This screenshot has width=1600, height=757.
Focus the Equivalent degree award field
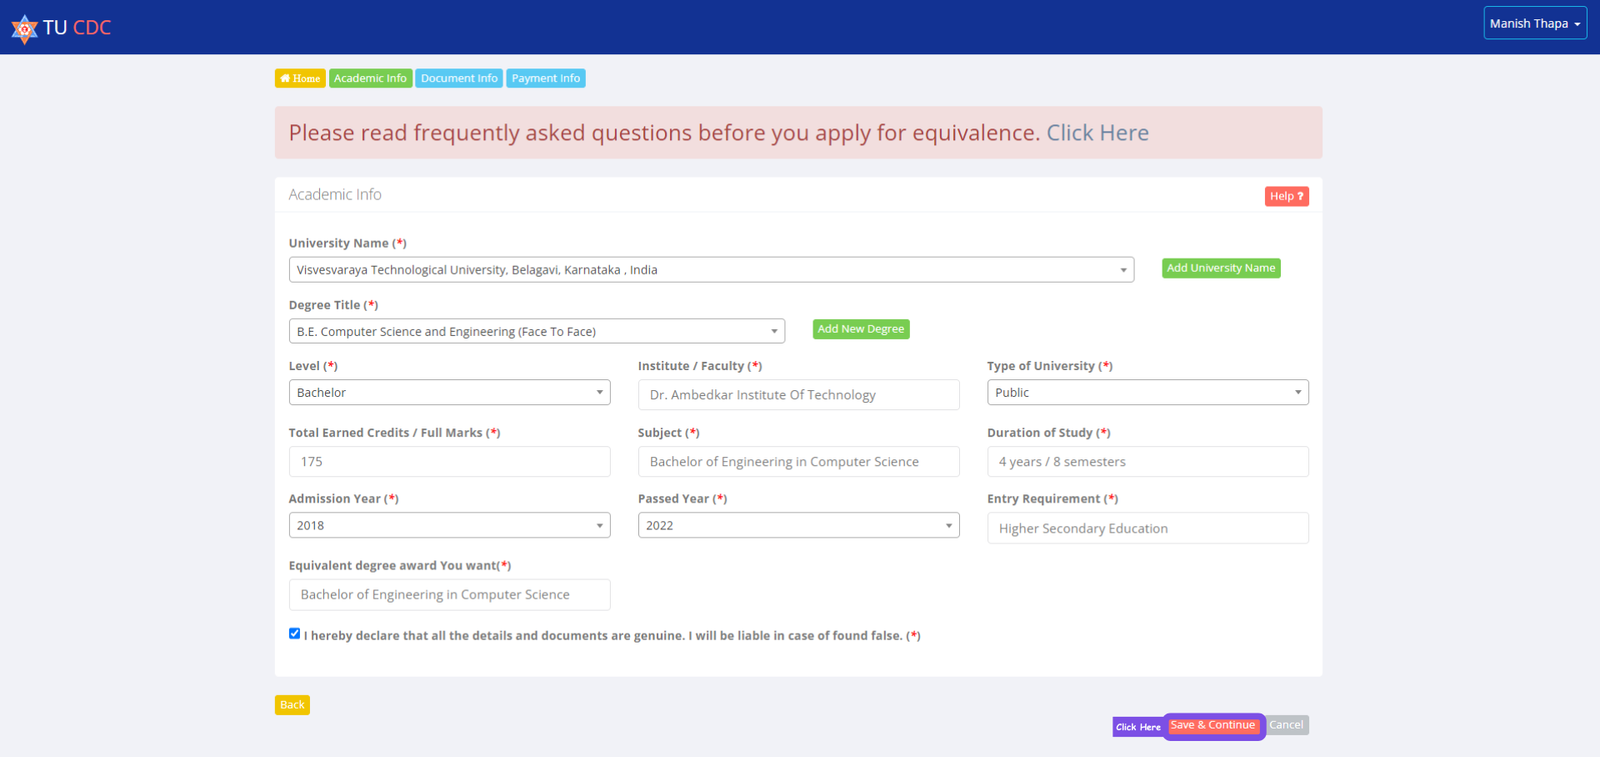click(x=449, y=594)
